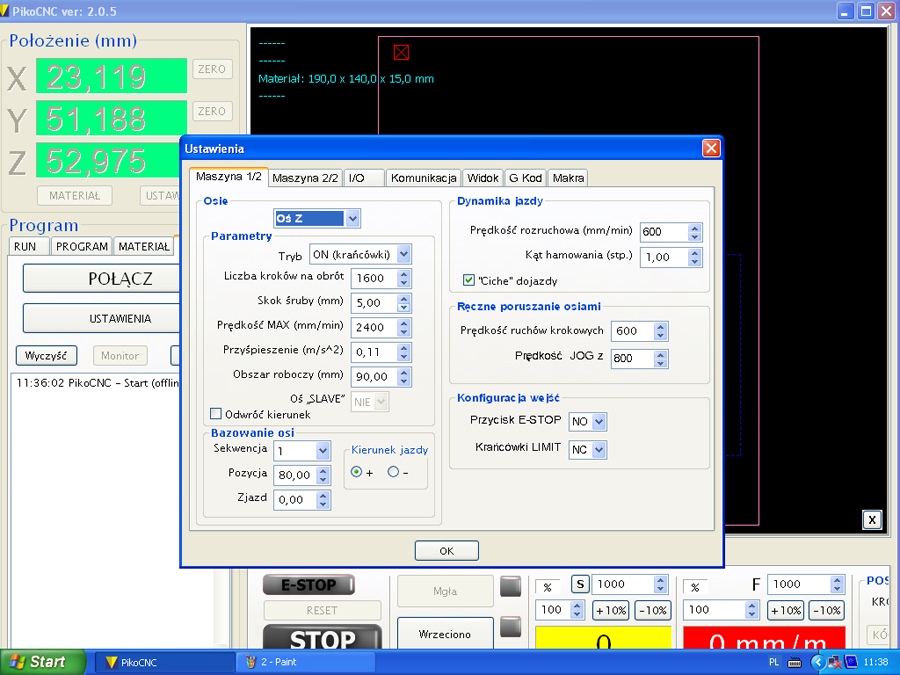900x675 pixels.
Task: Increase feed rate with +10% button
Action: (786, 610)
